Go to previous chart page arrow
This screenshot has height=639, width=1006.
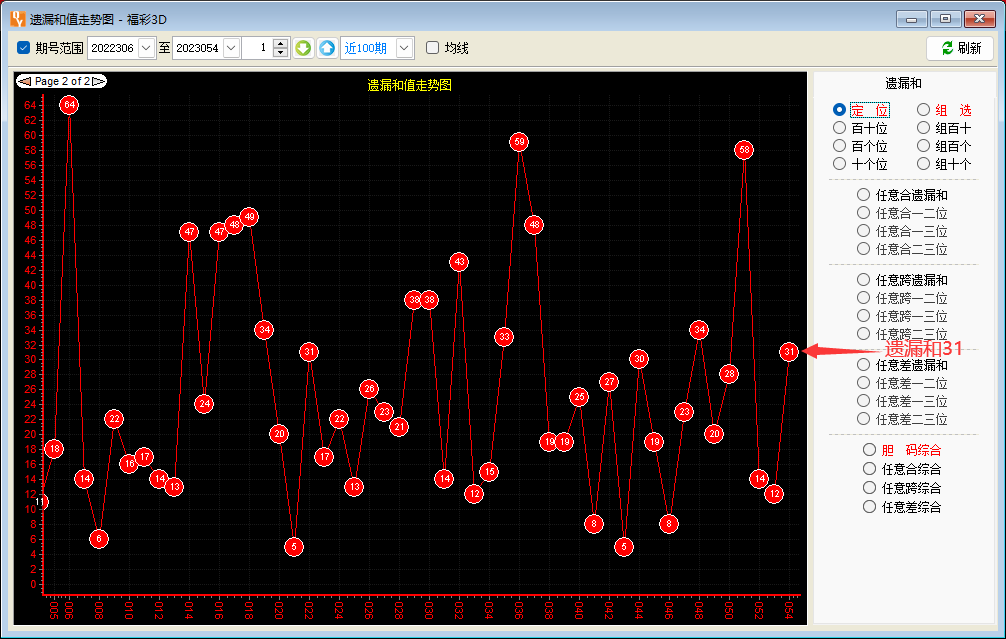25,81
